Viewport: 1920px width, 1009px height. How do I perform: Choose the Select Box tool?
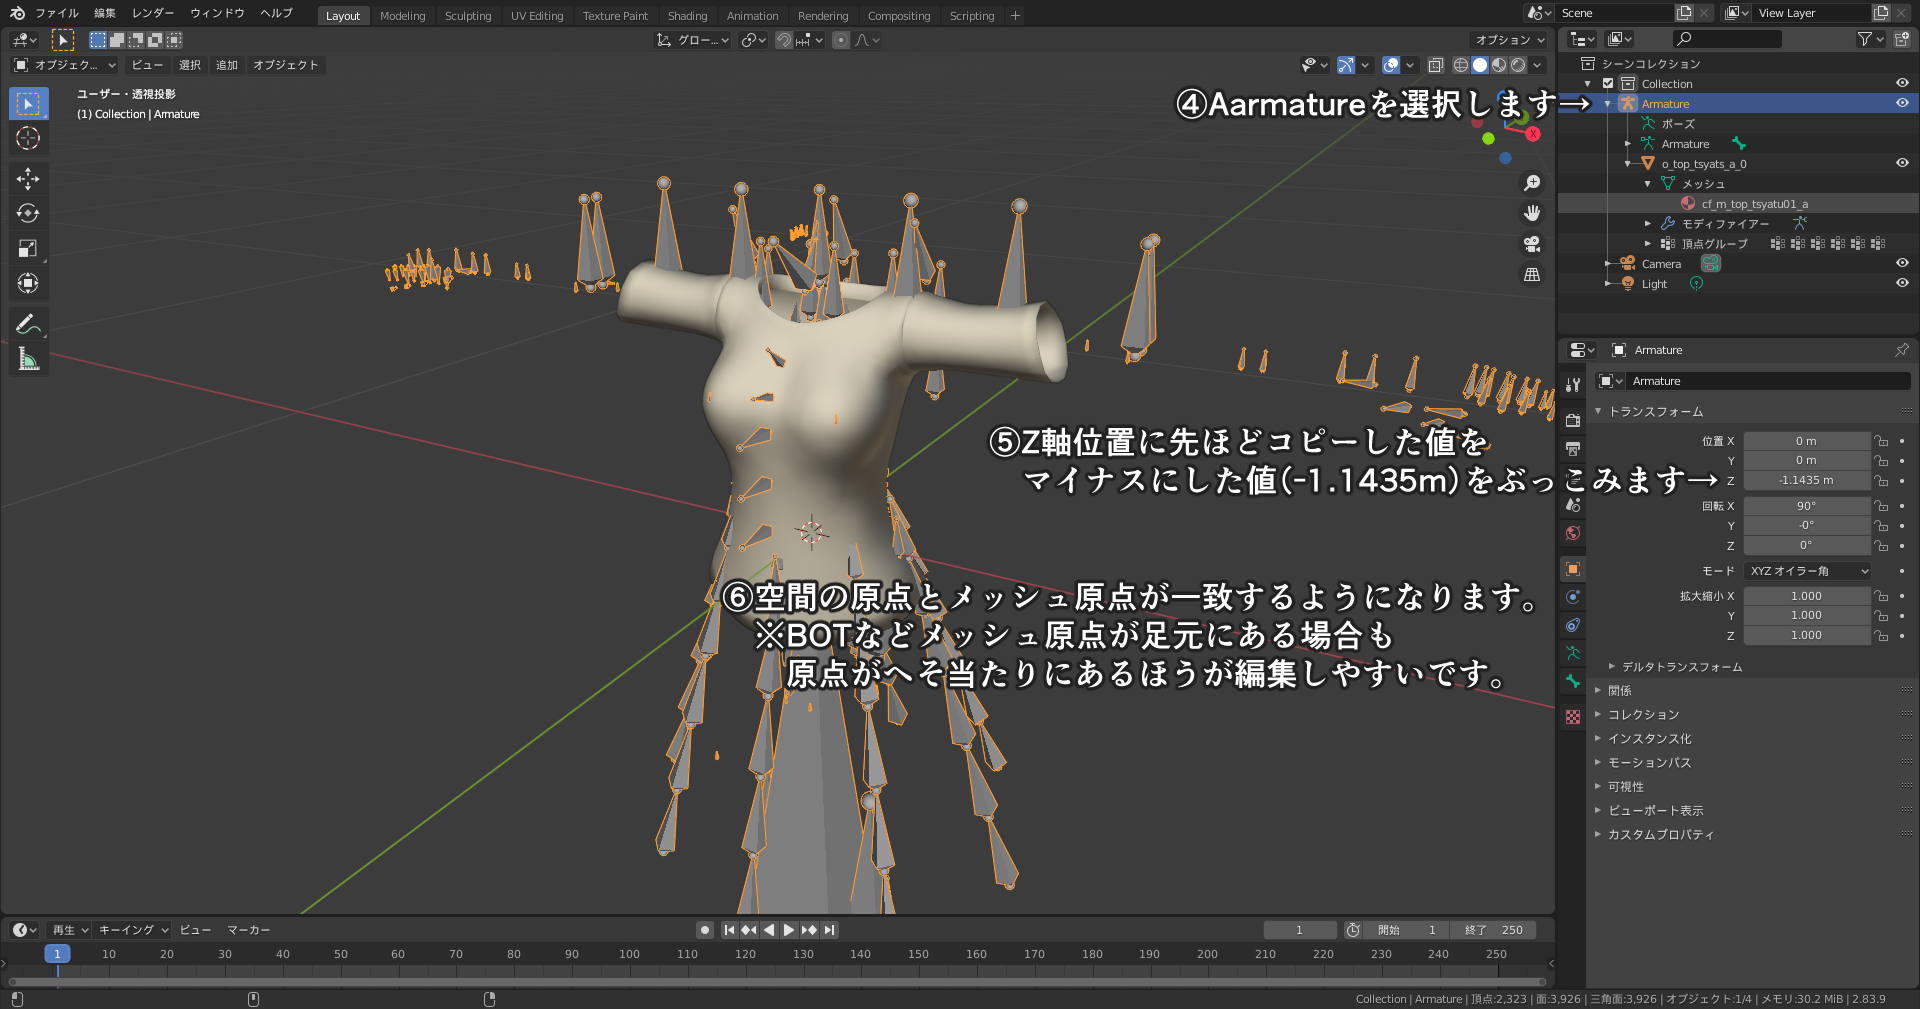click(x=28, y=104)
